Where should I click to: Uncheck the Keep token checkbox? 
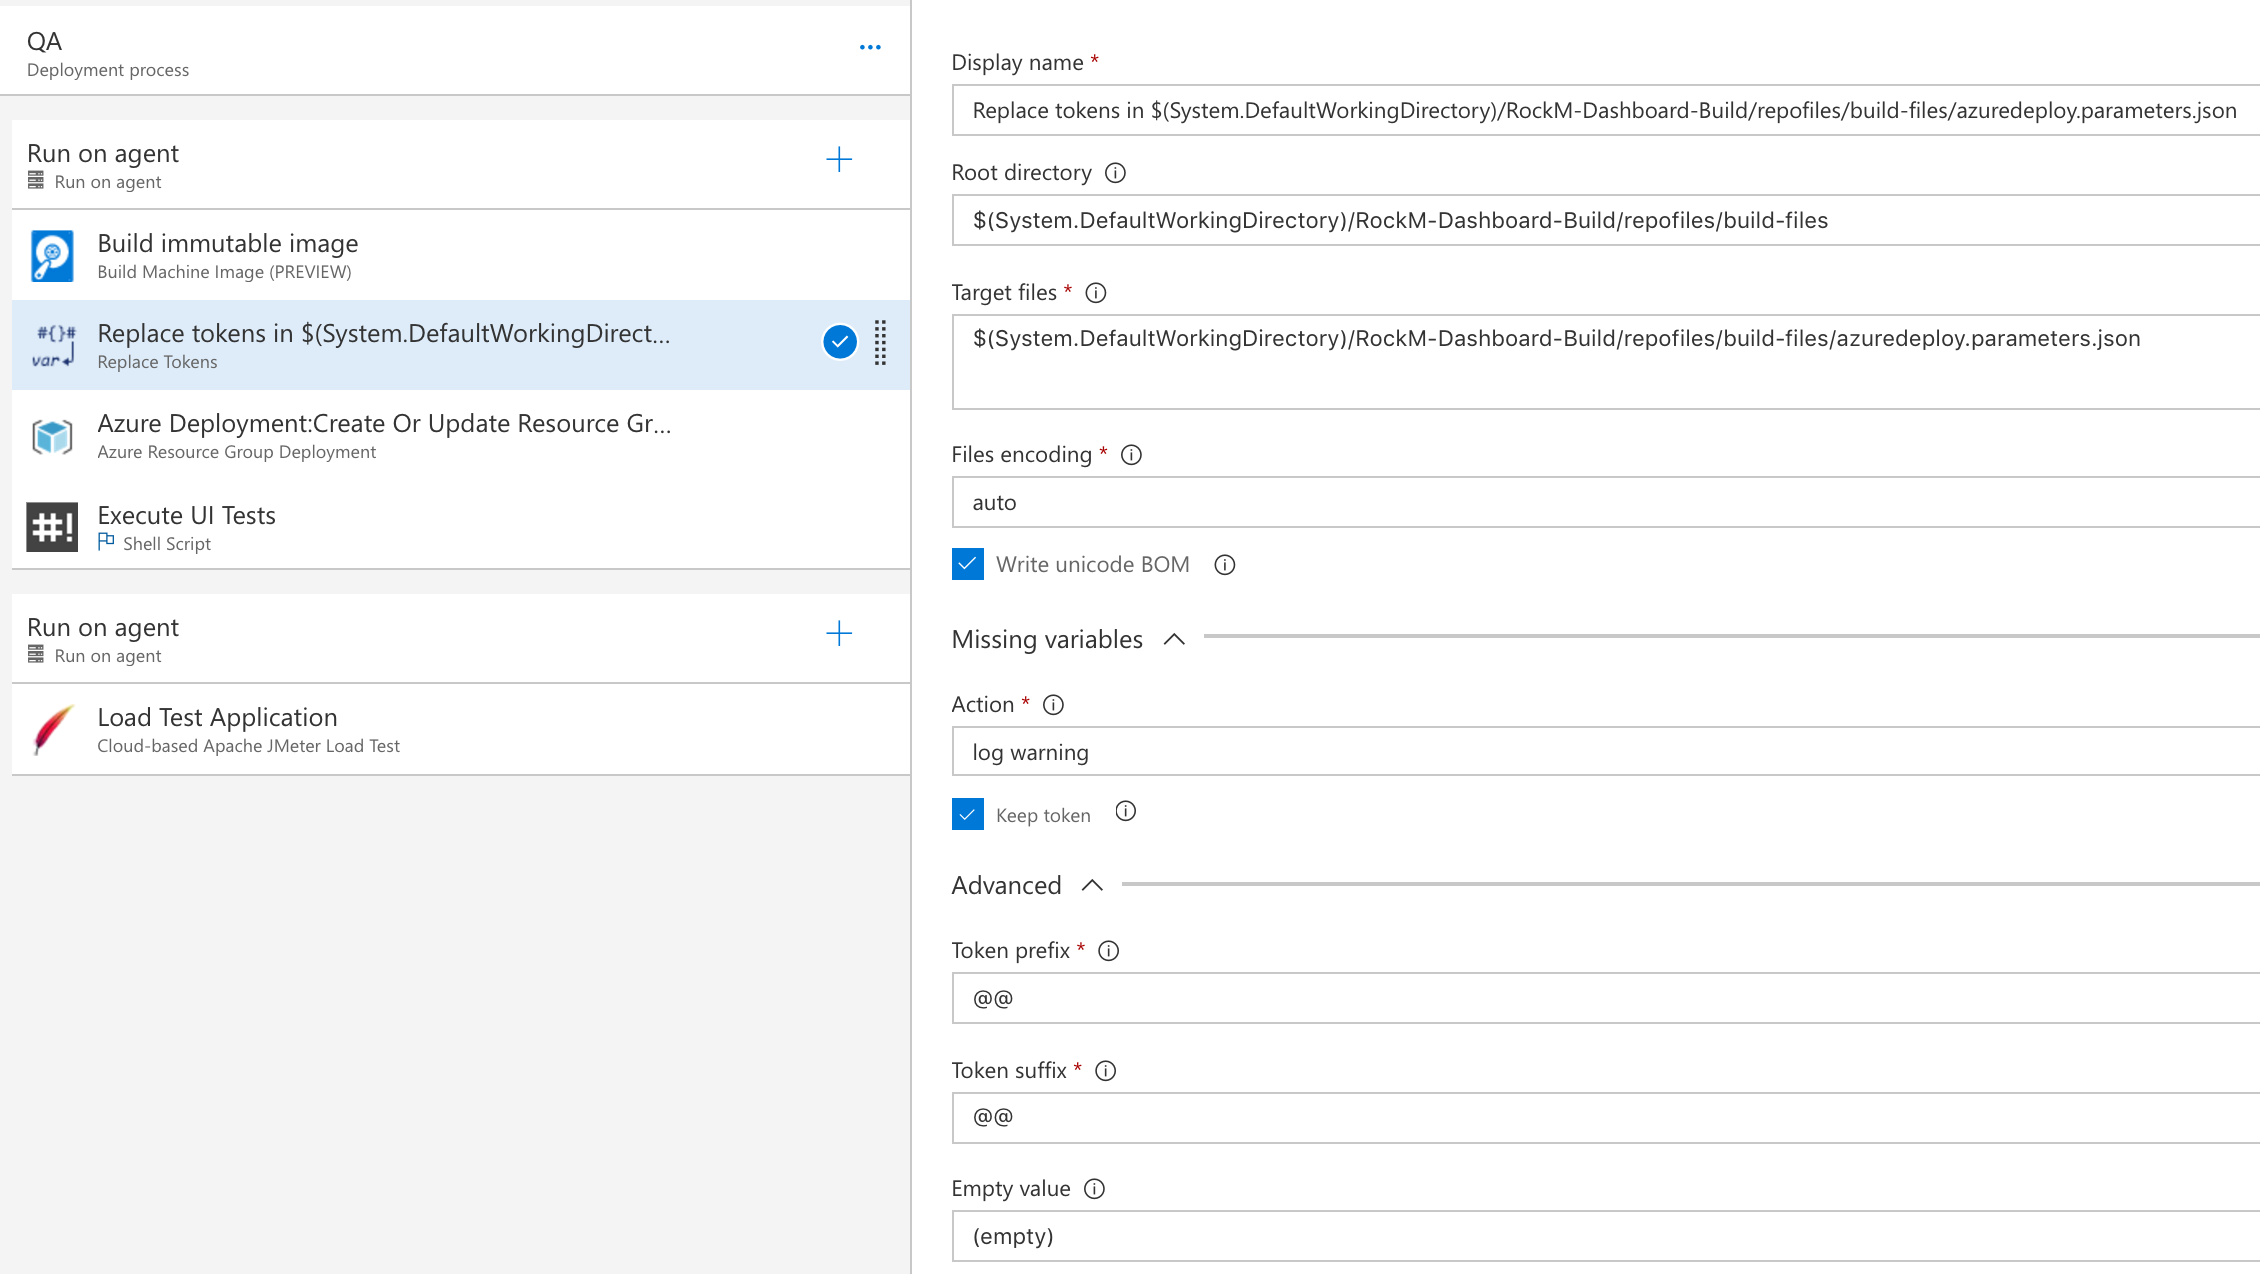tap(968, 814)
